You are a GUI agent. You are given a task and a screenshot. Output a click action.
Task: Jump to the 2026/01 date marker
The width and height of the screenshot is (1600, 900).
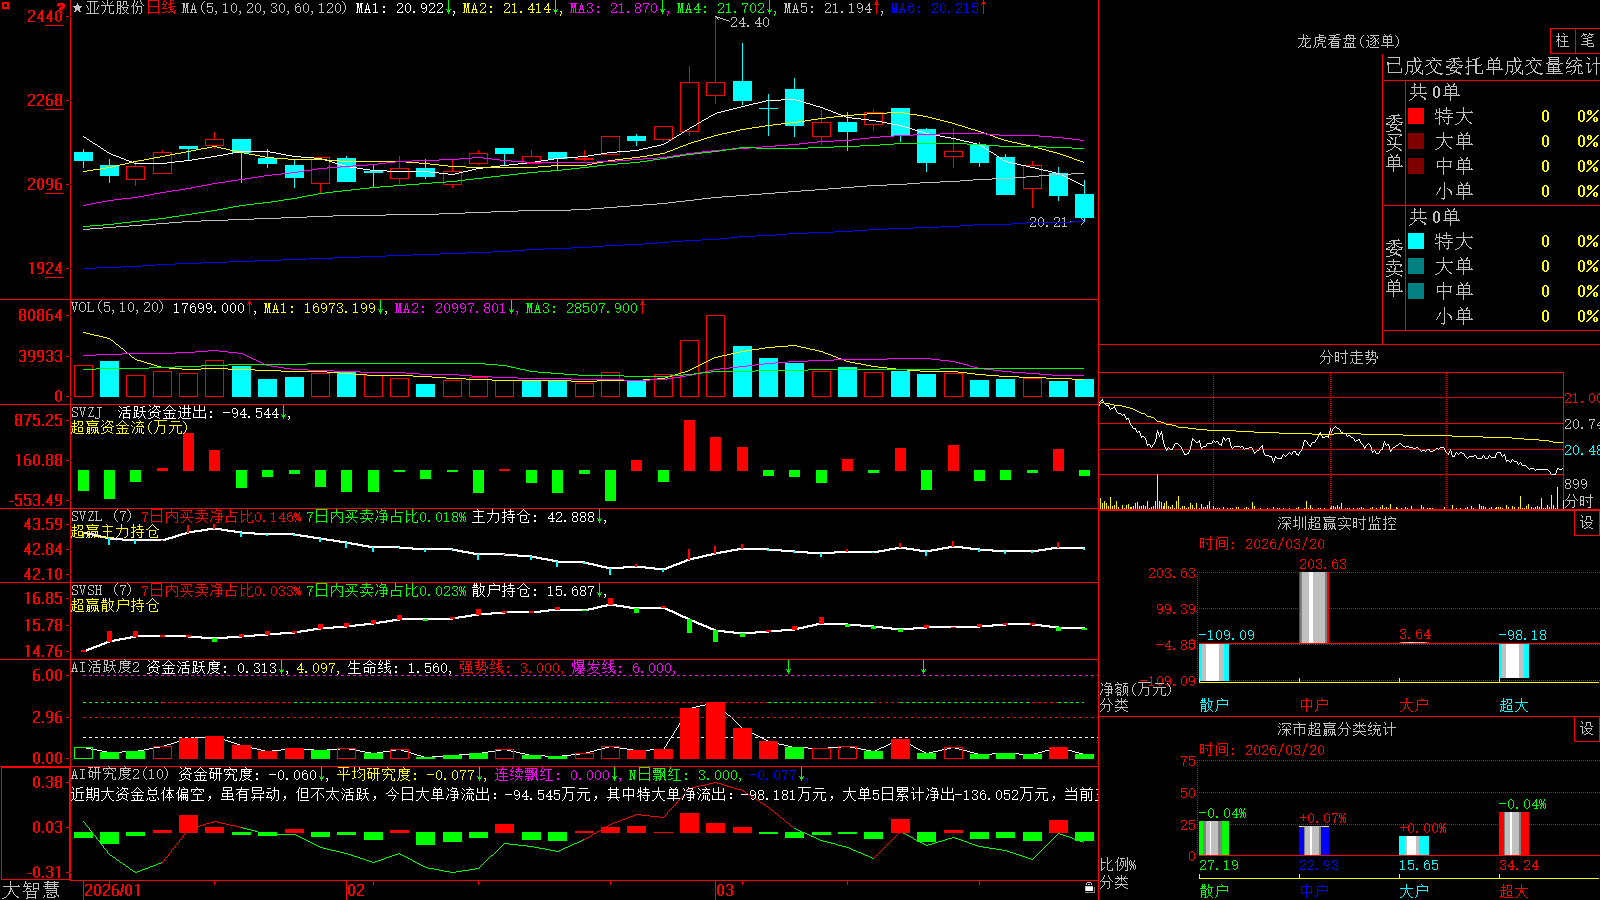tap(113, 890)
